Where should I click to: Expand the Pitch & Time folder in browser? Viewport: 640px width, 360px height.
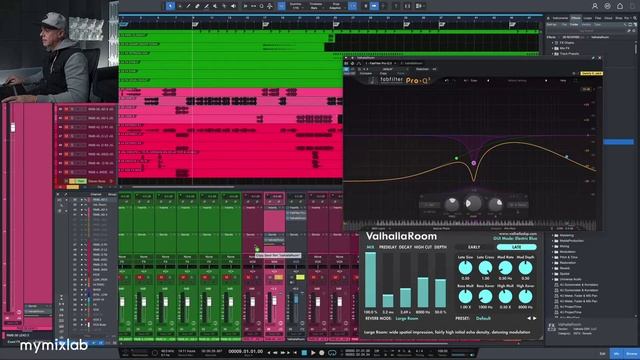click(x=553, y=258)
